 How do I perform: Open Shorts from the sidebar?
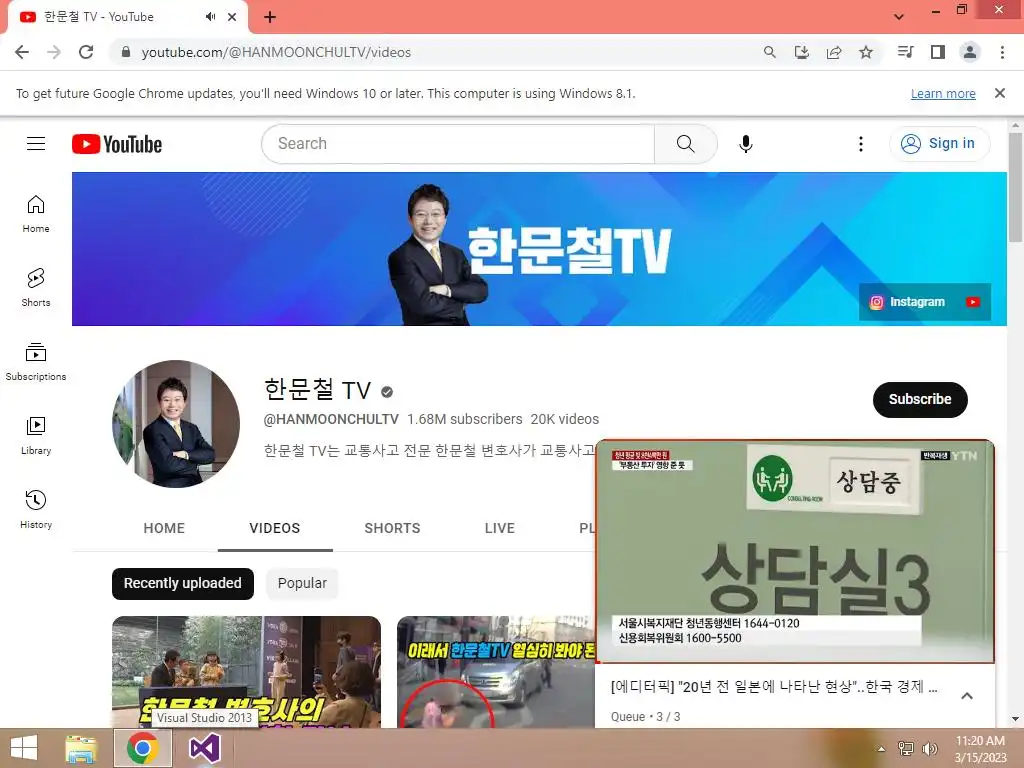[x=36, y=288]
